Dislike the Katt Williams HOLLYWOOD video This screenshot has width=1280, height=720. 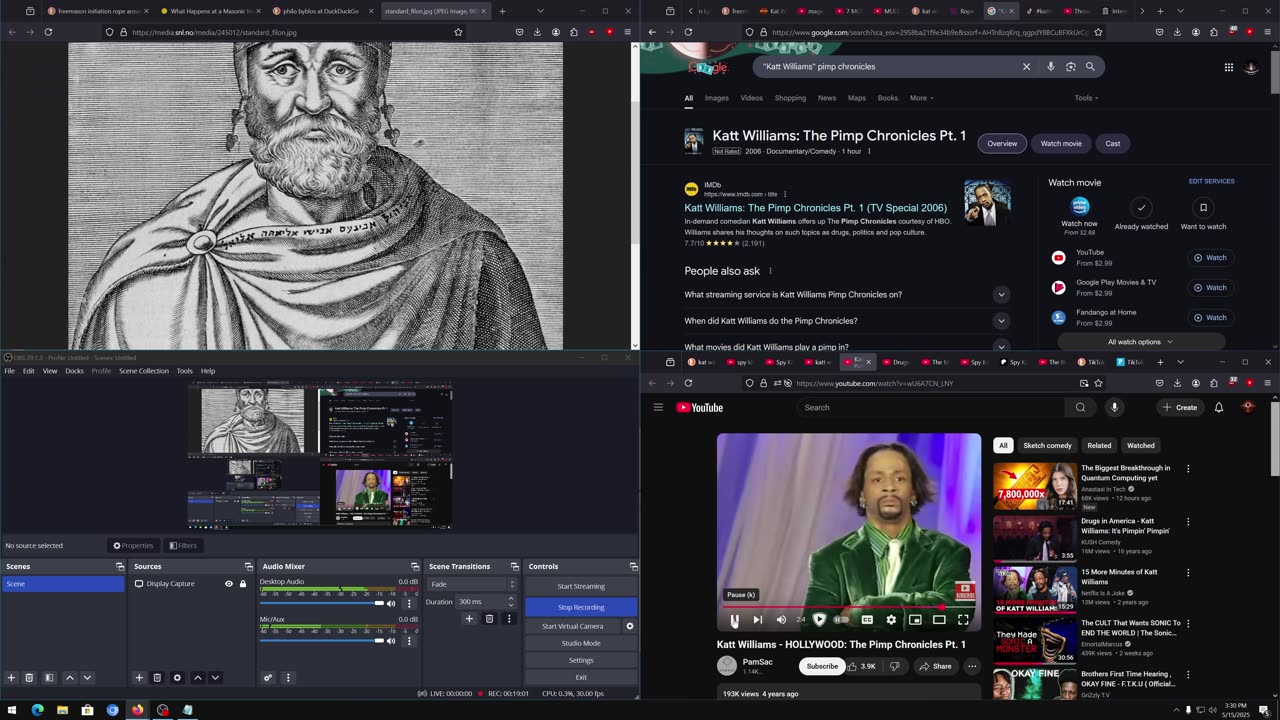(x=895, y=666)
